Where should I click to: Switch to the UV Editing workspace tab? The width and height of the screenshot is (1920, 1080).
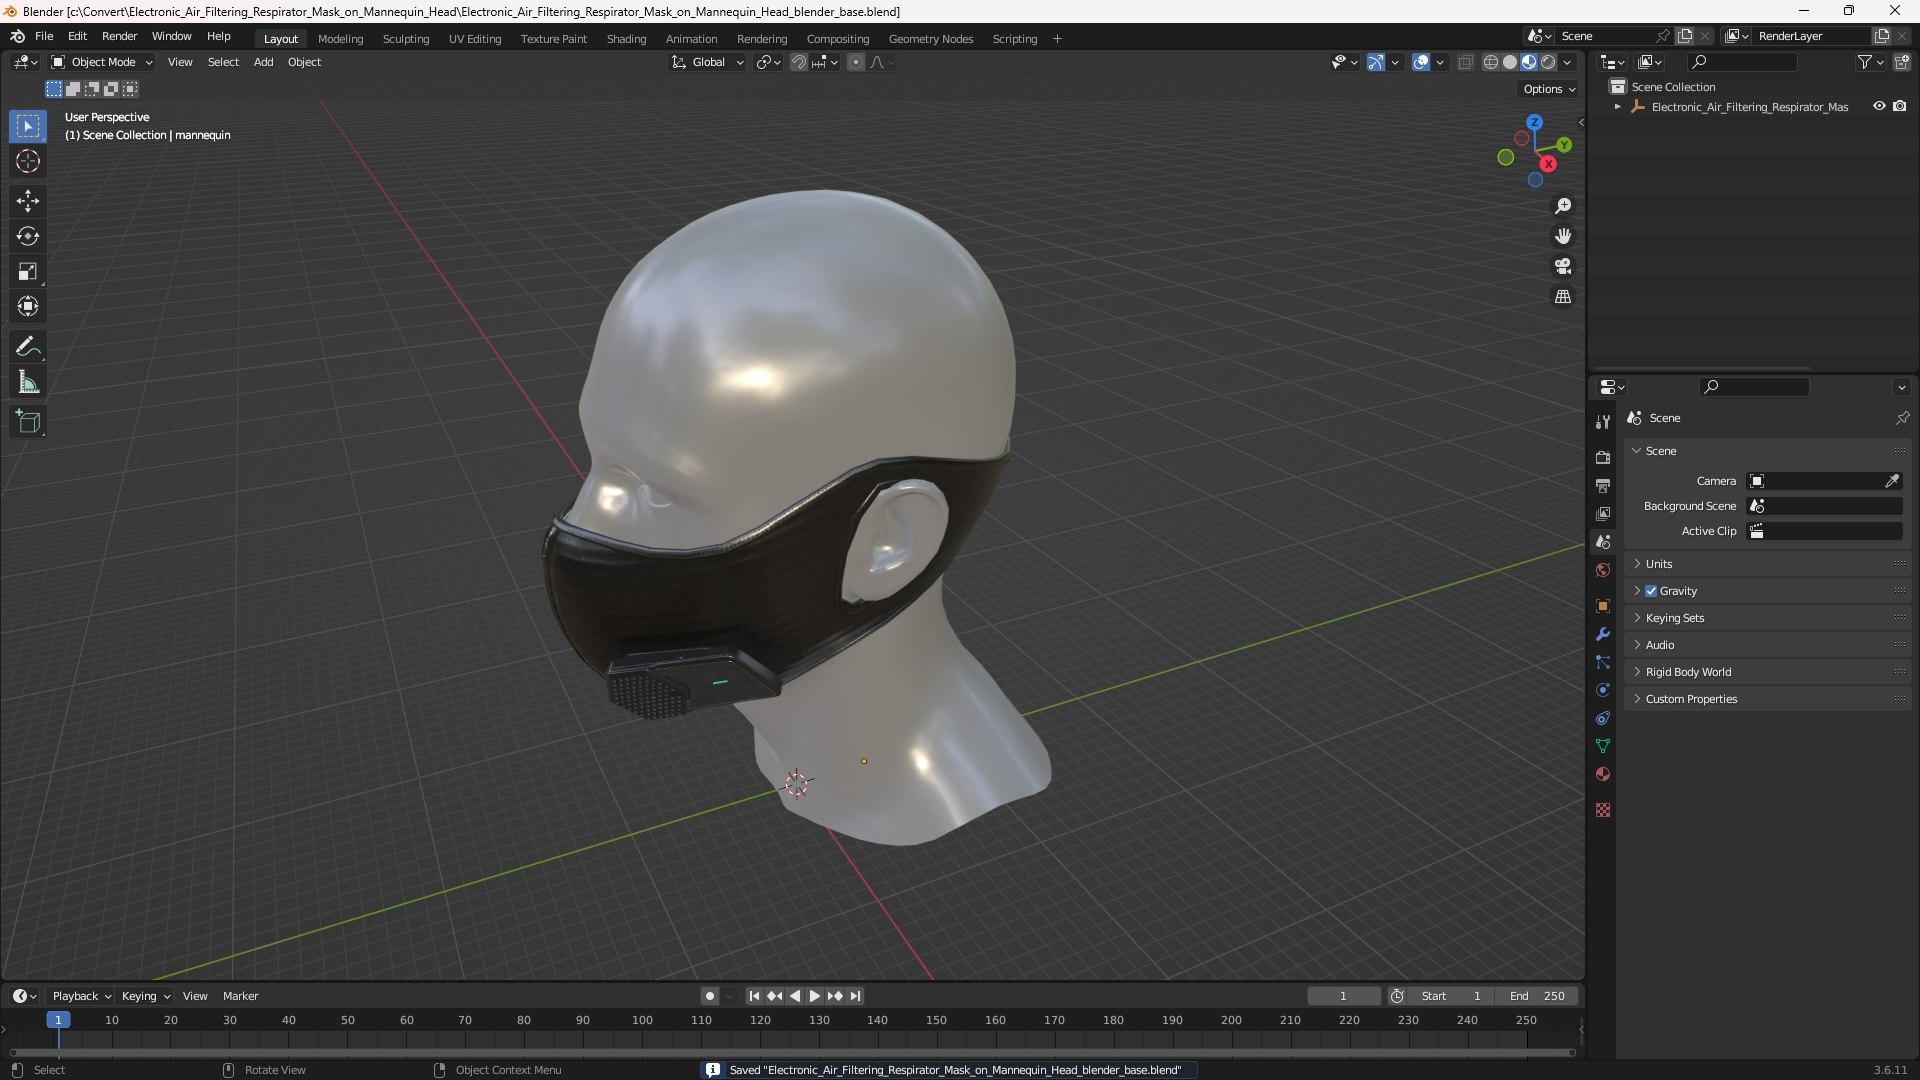(x=475, y=39)
